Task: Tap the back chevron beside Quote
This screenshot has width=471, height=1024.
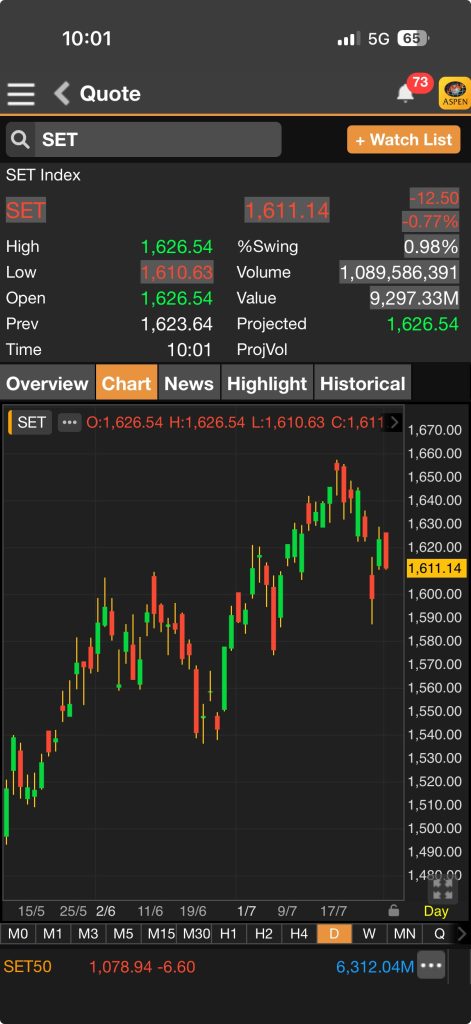Action: point(61,93)
